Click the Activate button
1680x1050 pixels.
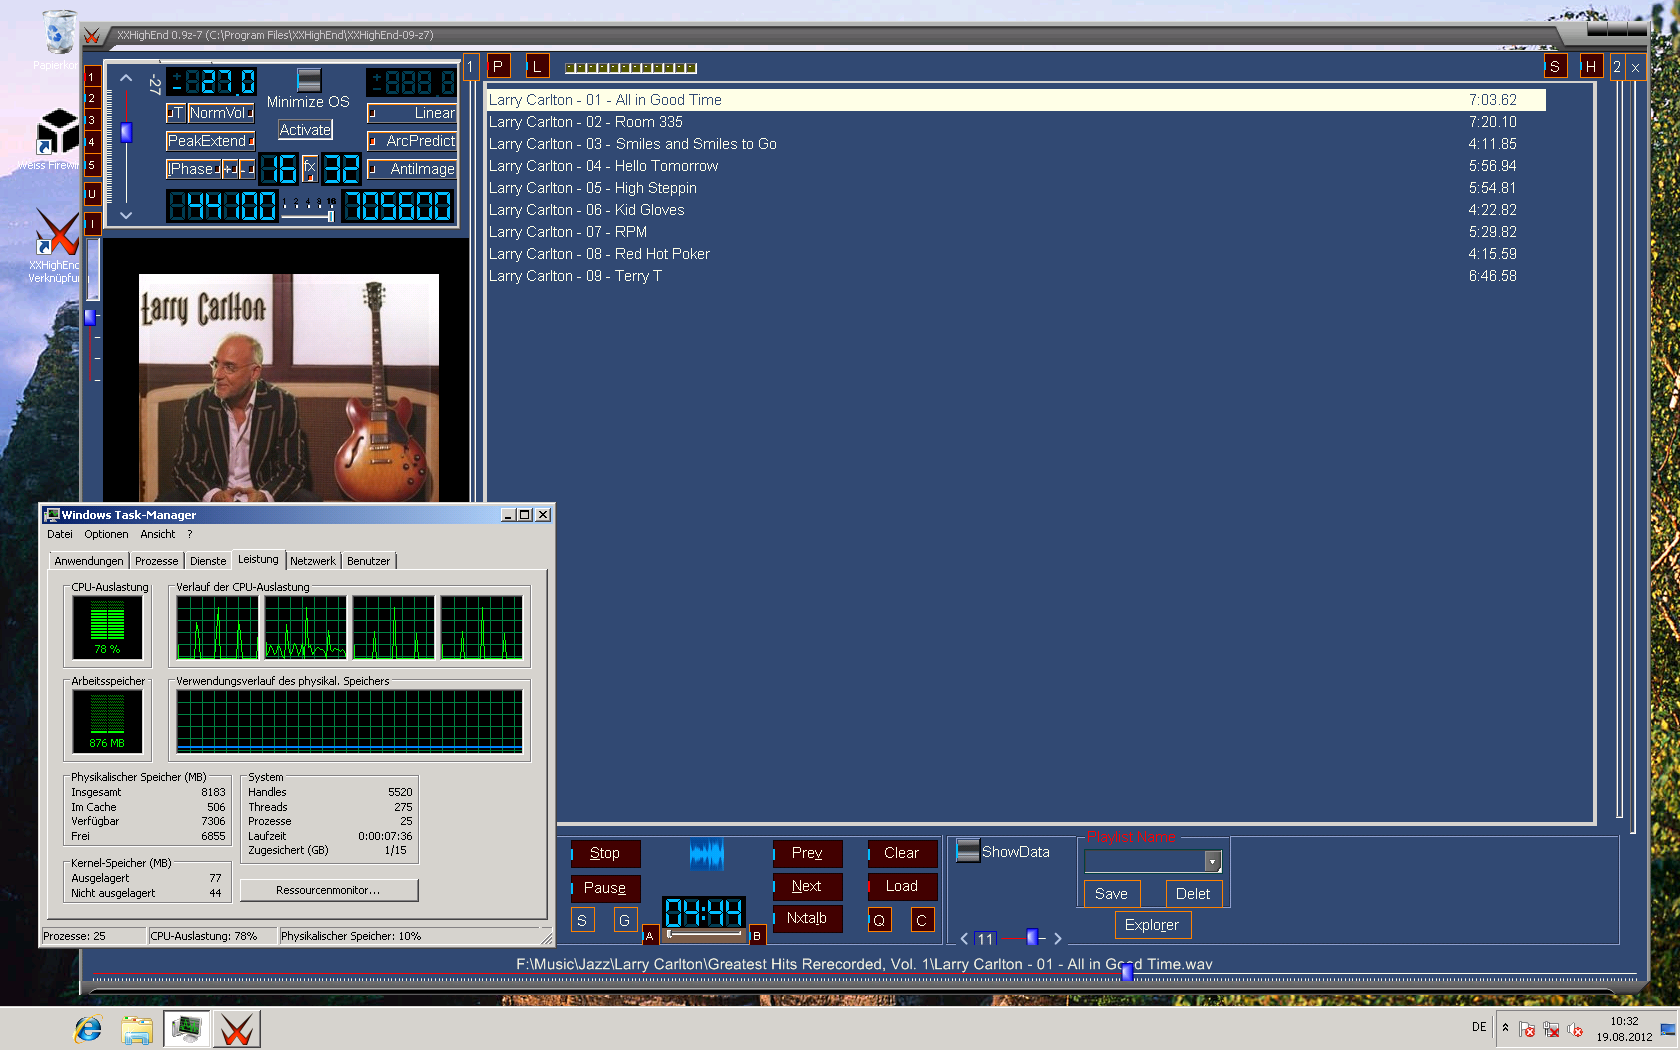click(305, 130)
